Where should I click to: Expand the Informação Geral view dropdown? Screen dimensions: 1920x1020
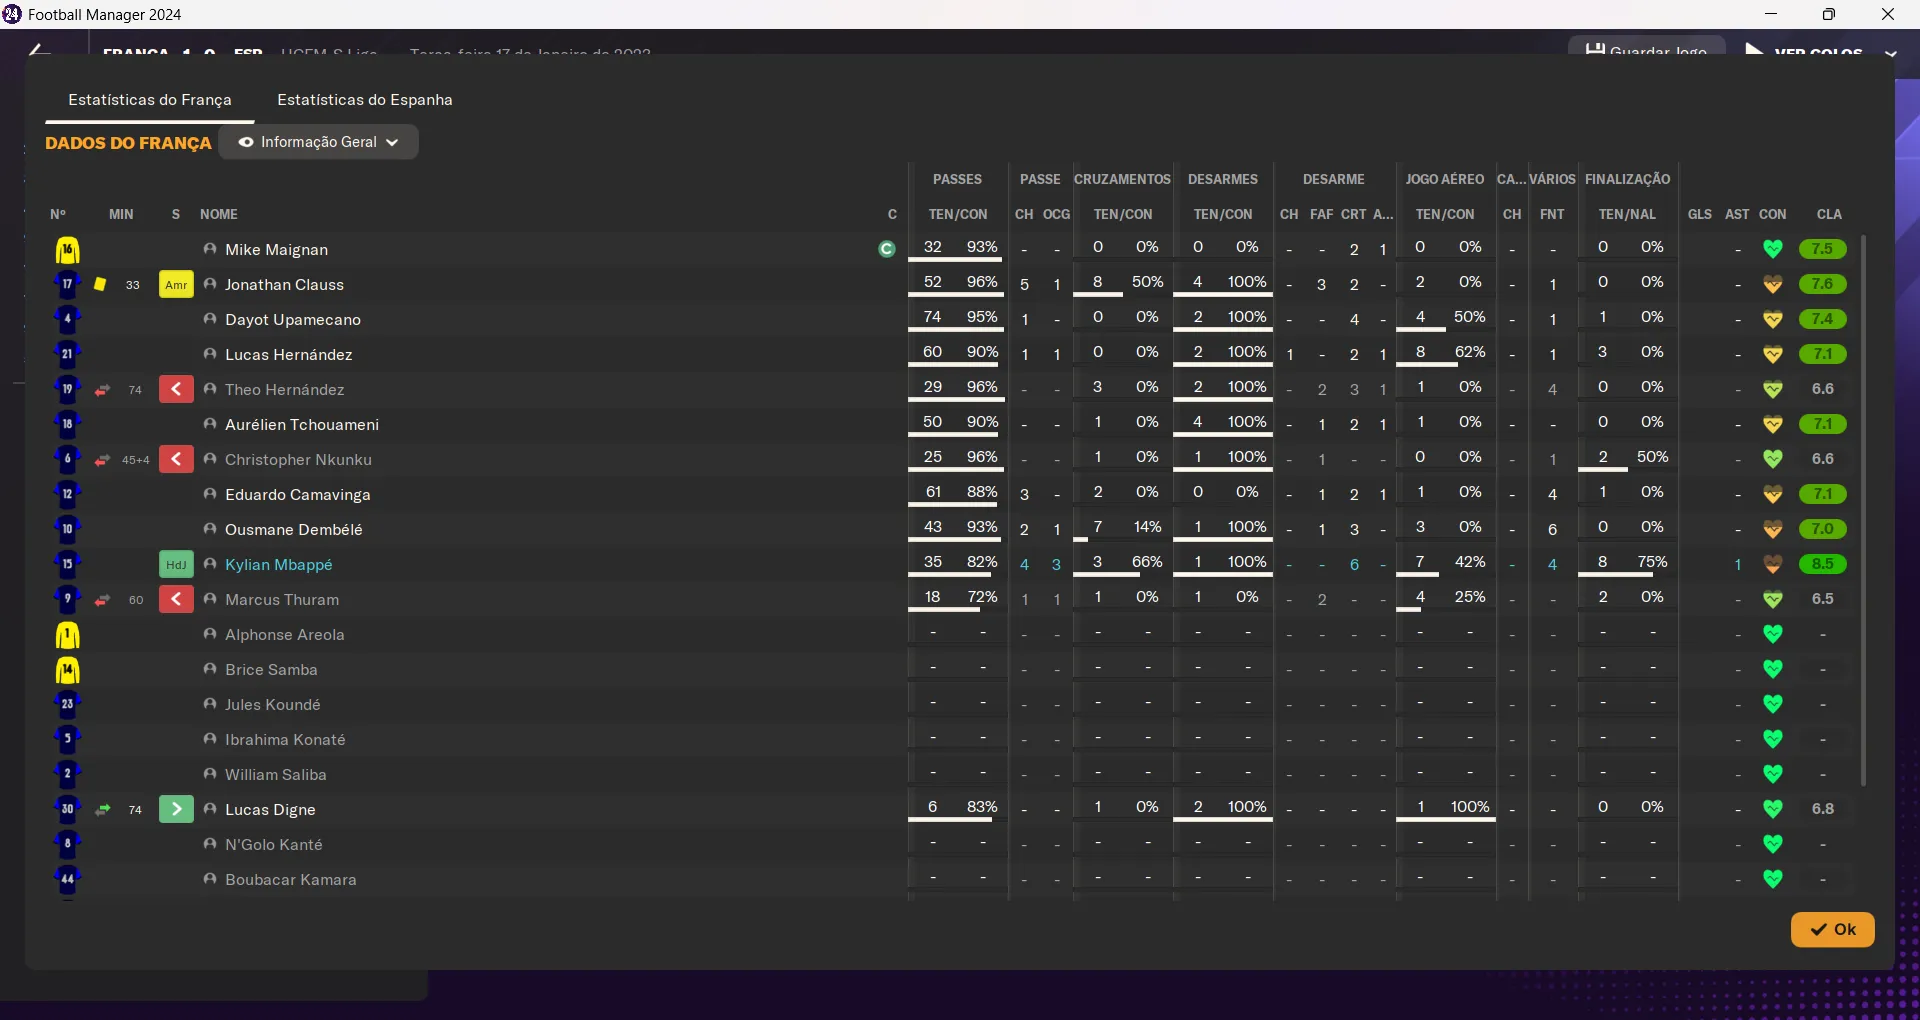click(x=318, y=142)
